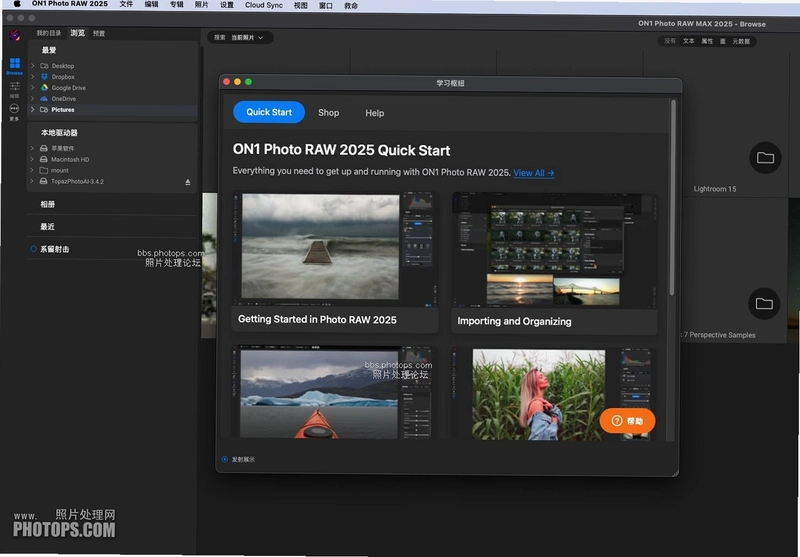Click the Pictures folder icon
800x557 pixels.
click(x=44, y=110)
